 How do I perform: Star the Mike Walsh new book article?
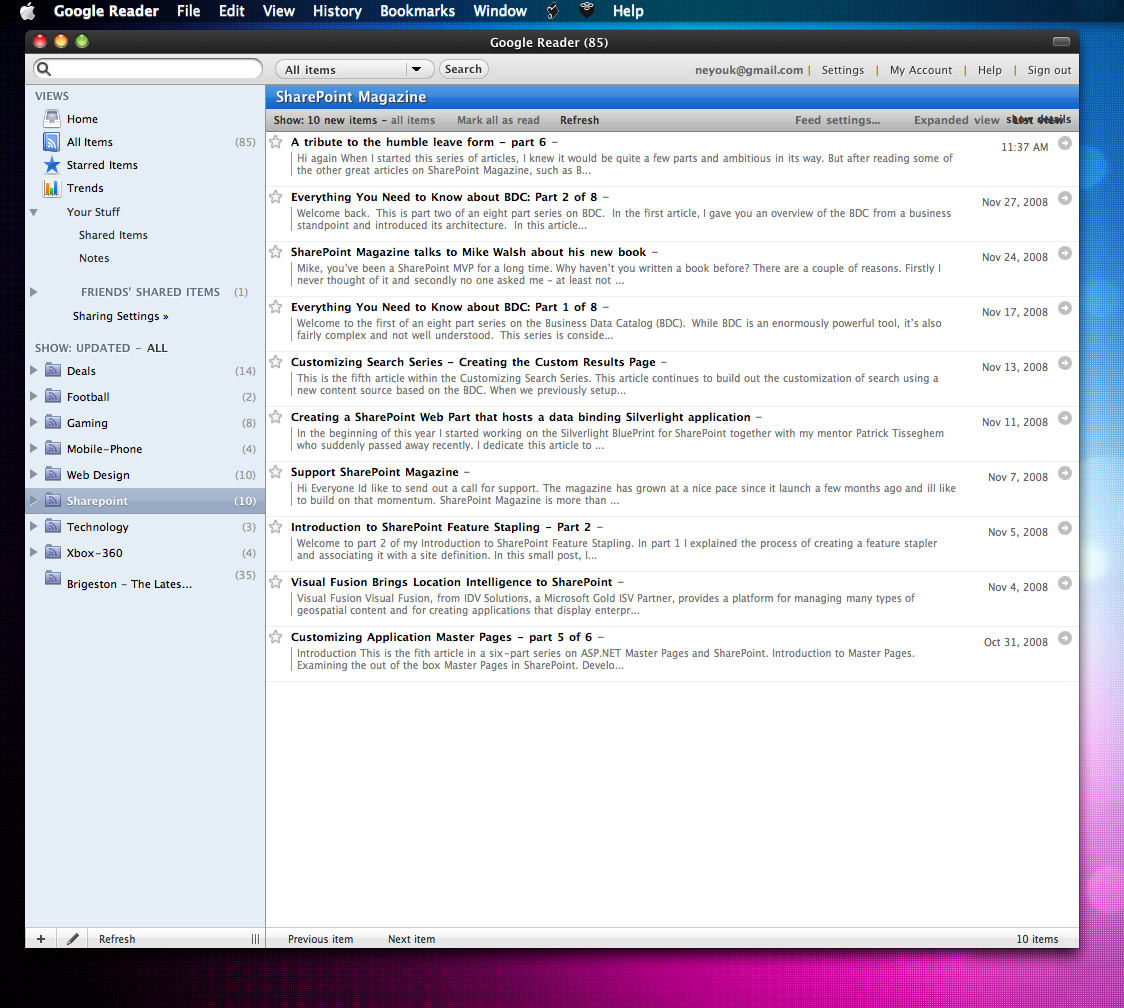[275, 252]
